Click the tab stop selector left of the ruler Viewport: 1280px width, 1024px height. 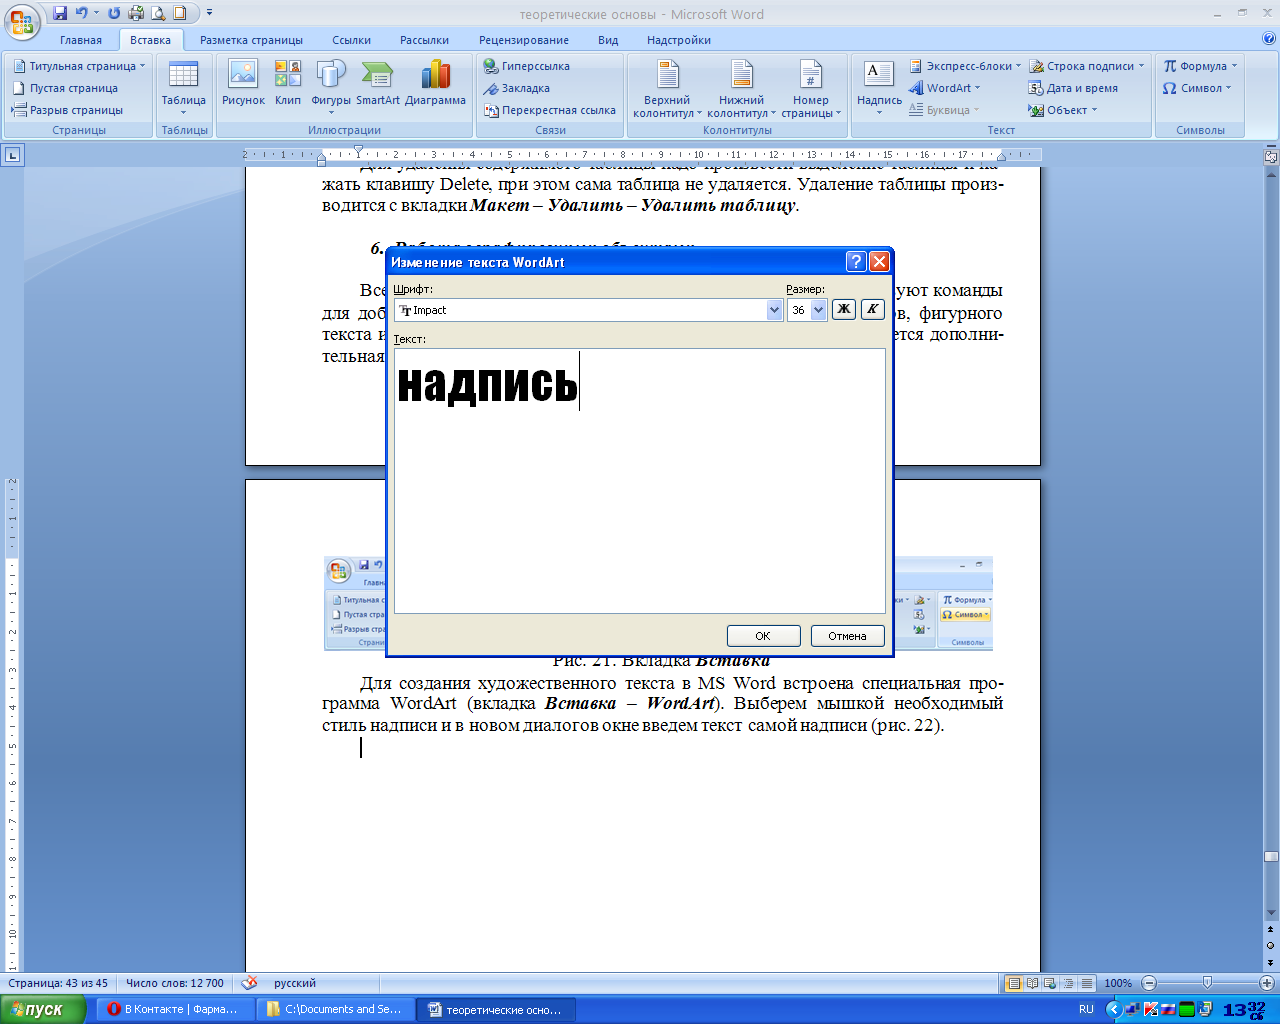click(13, 155)
